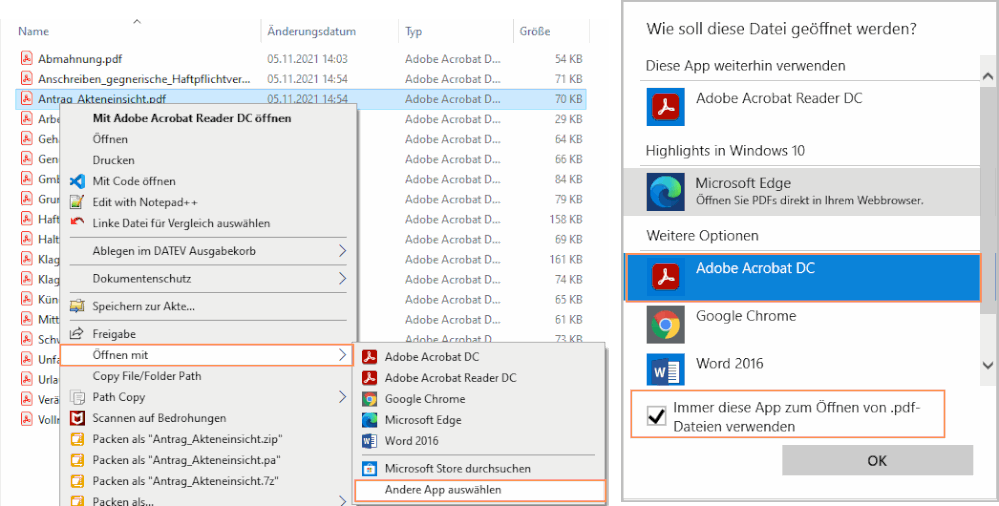Click the Microsoft Store icon in submenu
Image resolution: width=999 pixels, height=506 pixels.
(x=370, y=468)
